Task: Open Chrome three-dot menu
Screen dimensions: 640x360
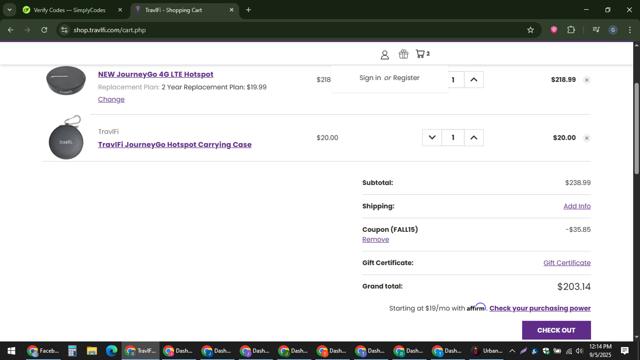Action: [x=630, y=30]
